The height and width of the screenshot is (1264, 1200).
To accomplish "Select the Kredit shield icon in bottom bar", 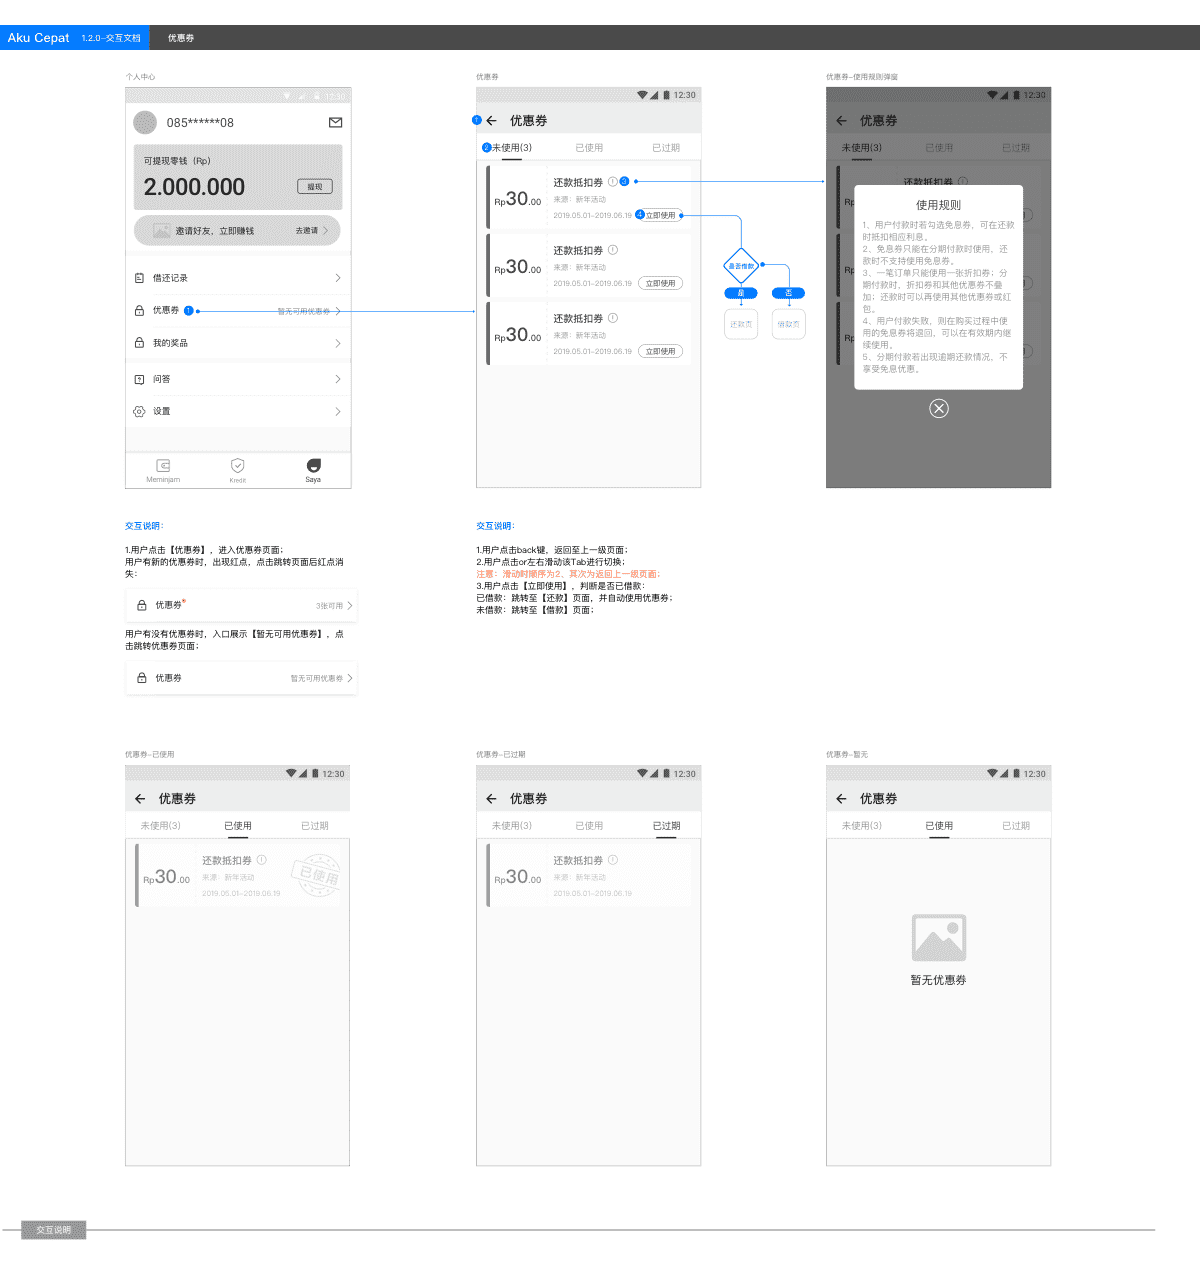I will (237, 466).
